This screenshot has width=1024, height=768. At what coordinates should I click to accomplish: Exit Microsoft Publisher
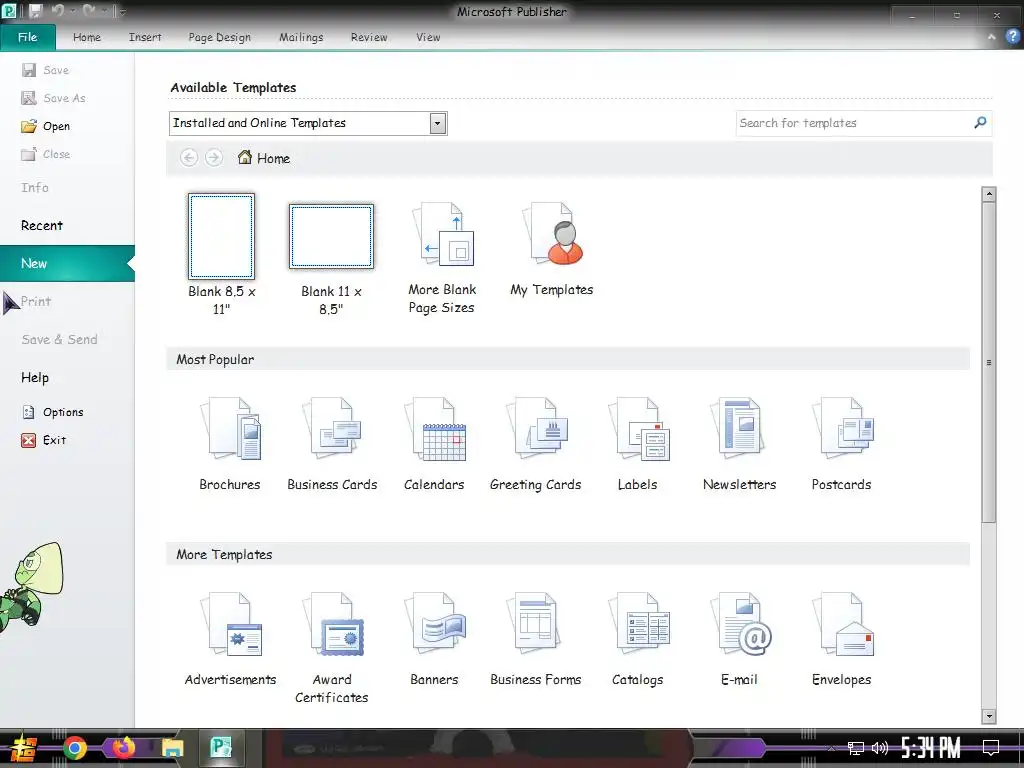pyautogui.click(x=44, y=440)
